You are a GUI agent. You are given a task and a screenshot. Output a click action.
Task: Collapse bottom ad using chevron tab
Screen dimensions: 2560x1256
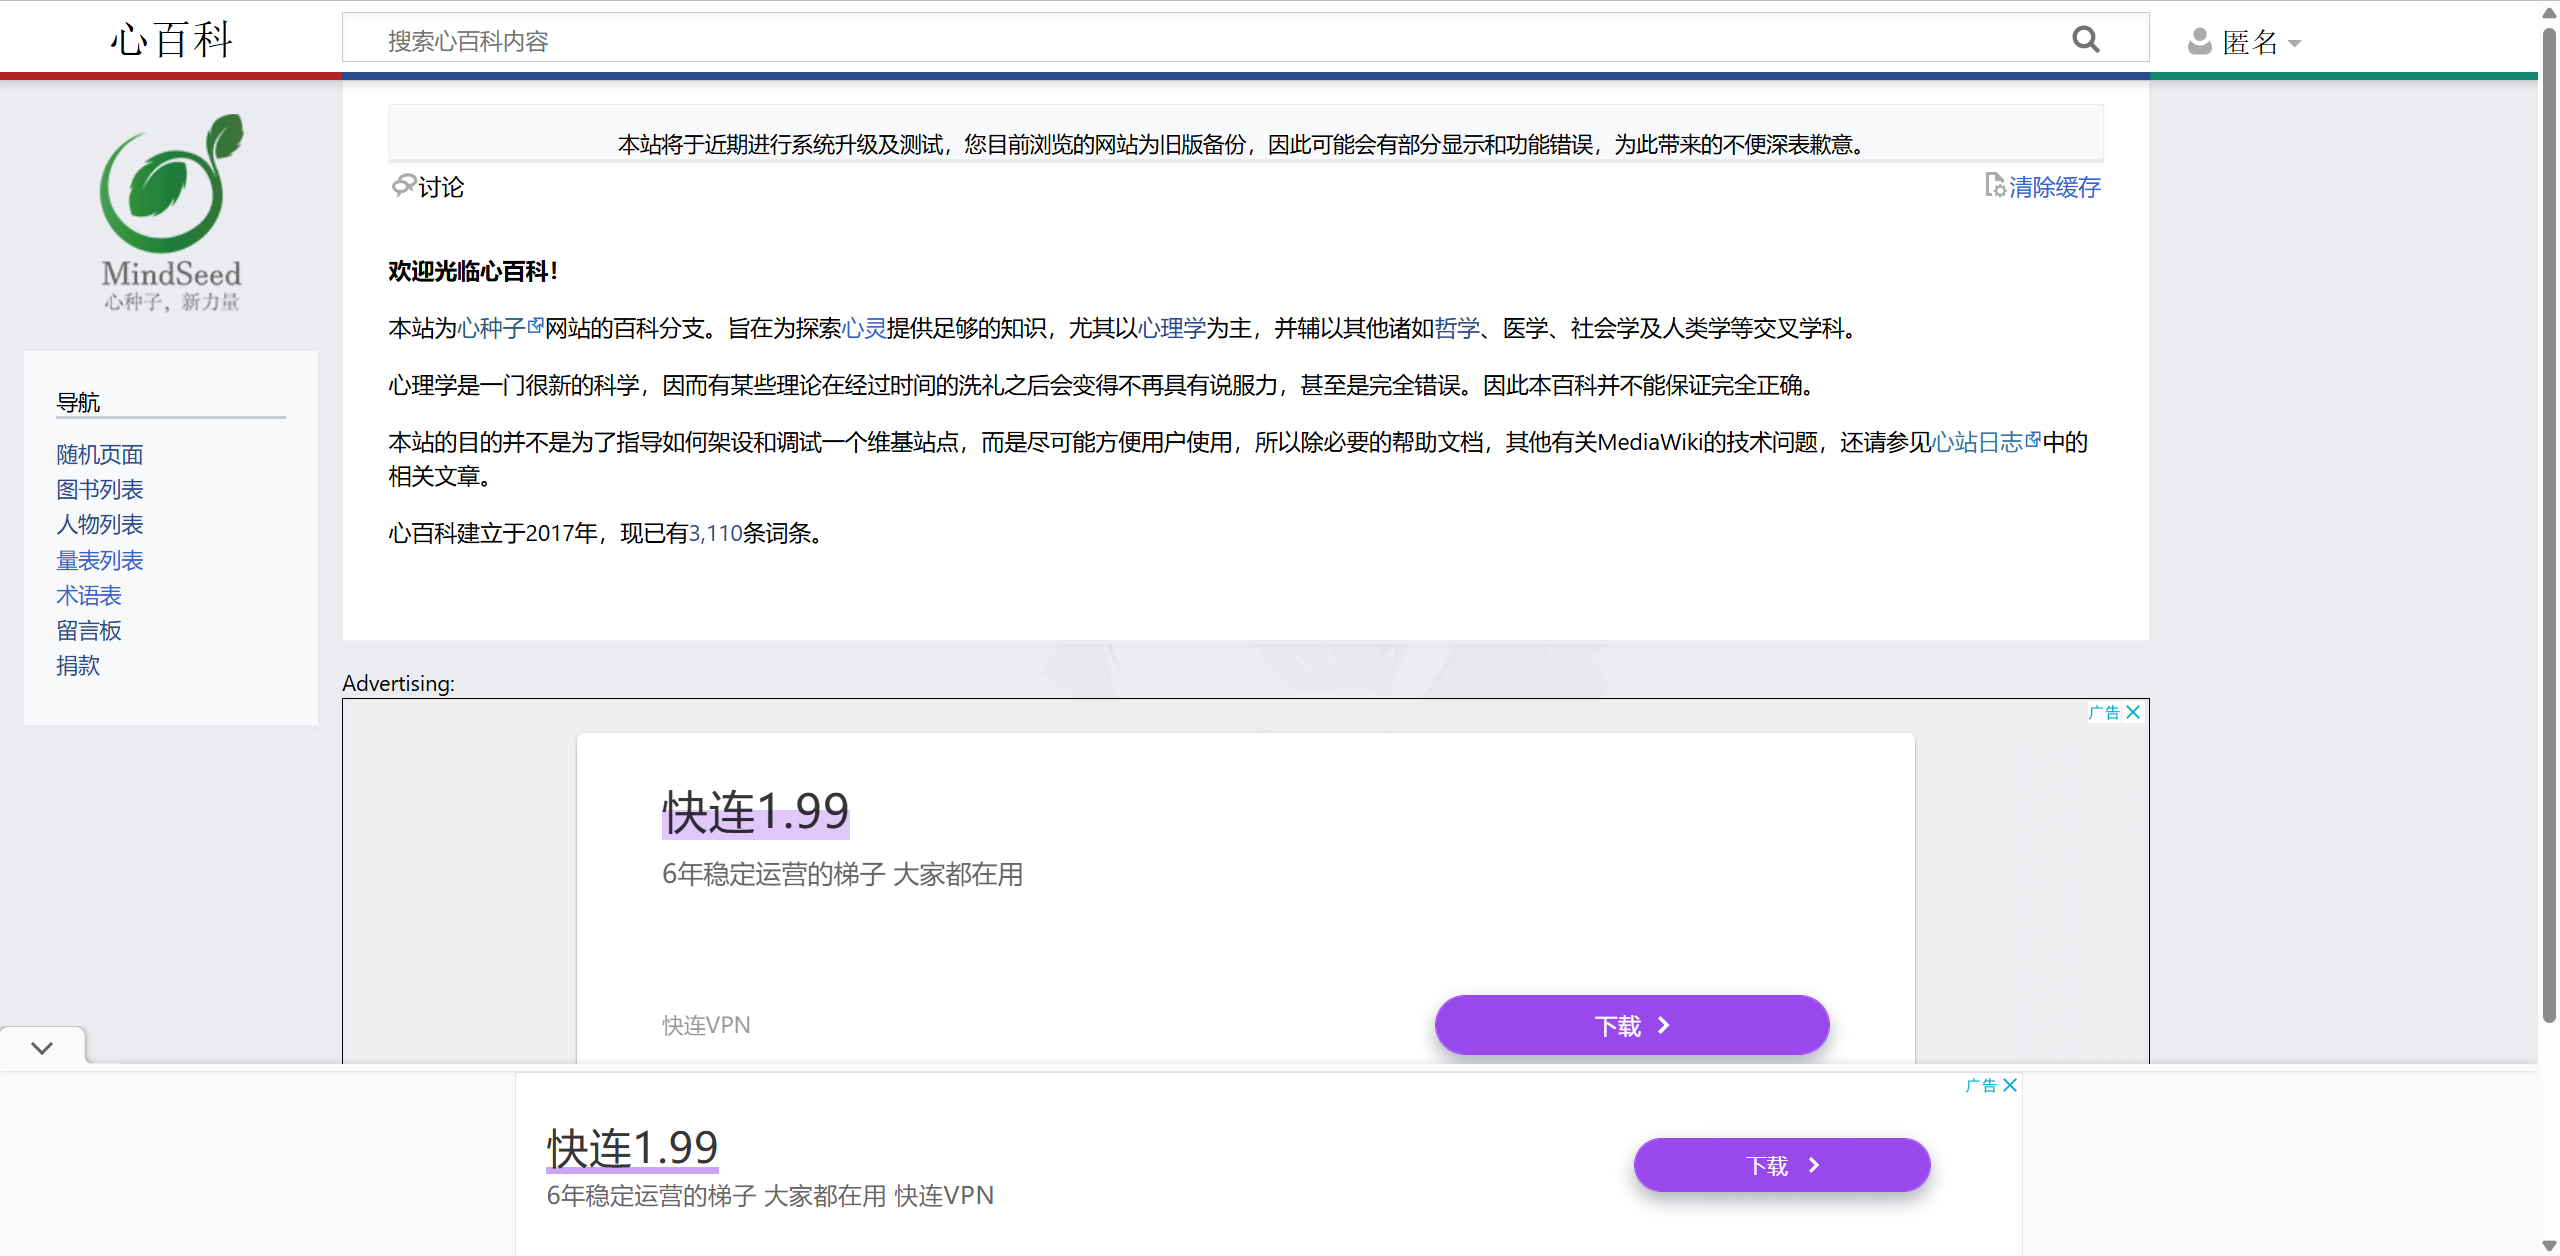pyautogui.click(x=42, y=1047)
